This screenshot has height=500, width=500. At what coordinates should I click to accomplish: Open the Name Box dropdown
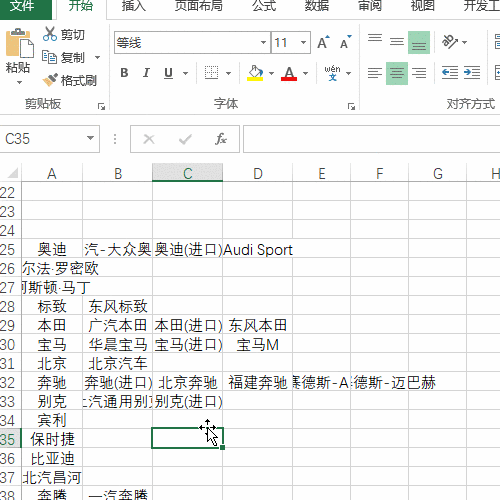[x=90, y=138]
